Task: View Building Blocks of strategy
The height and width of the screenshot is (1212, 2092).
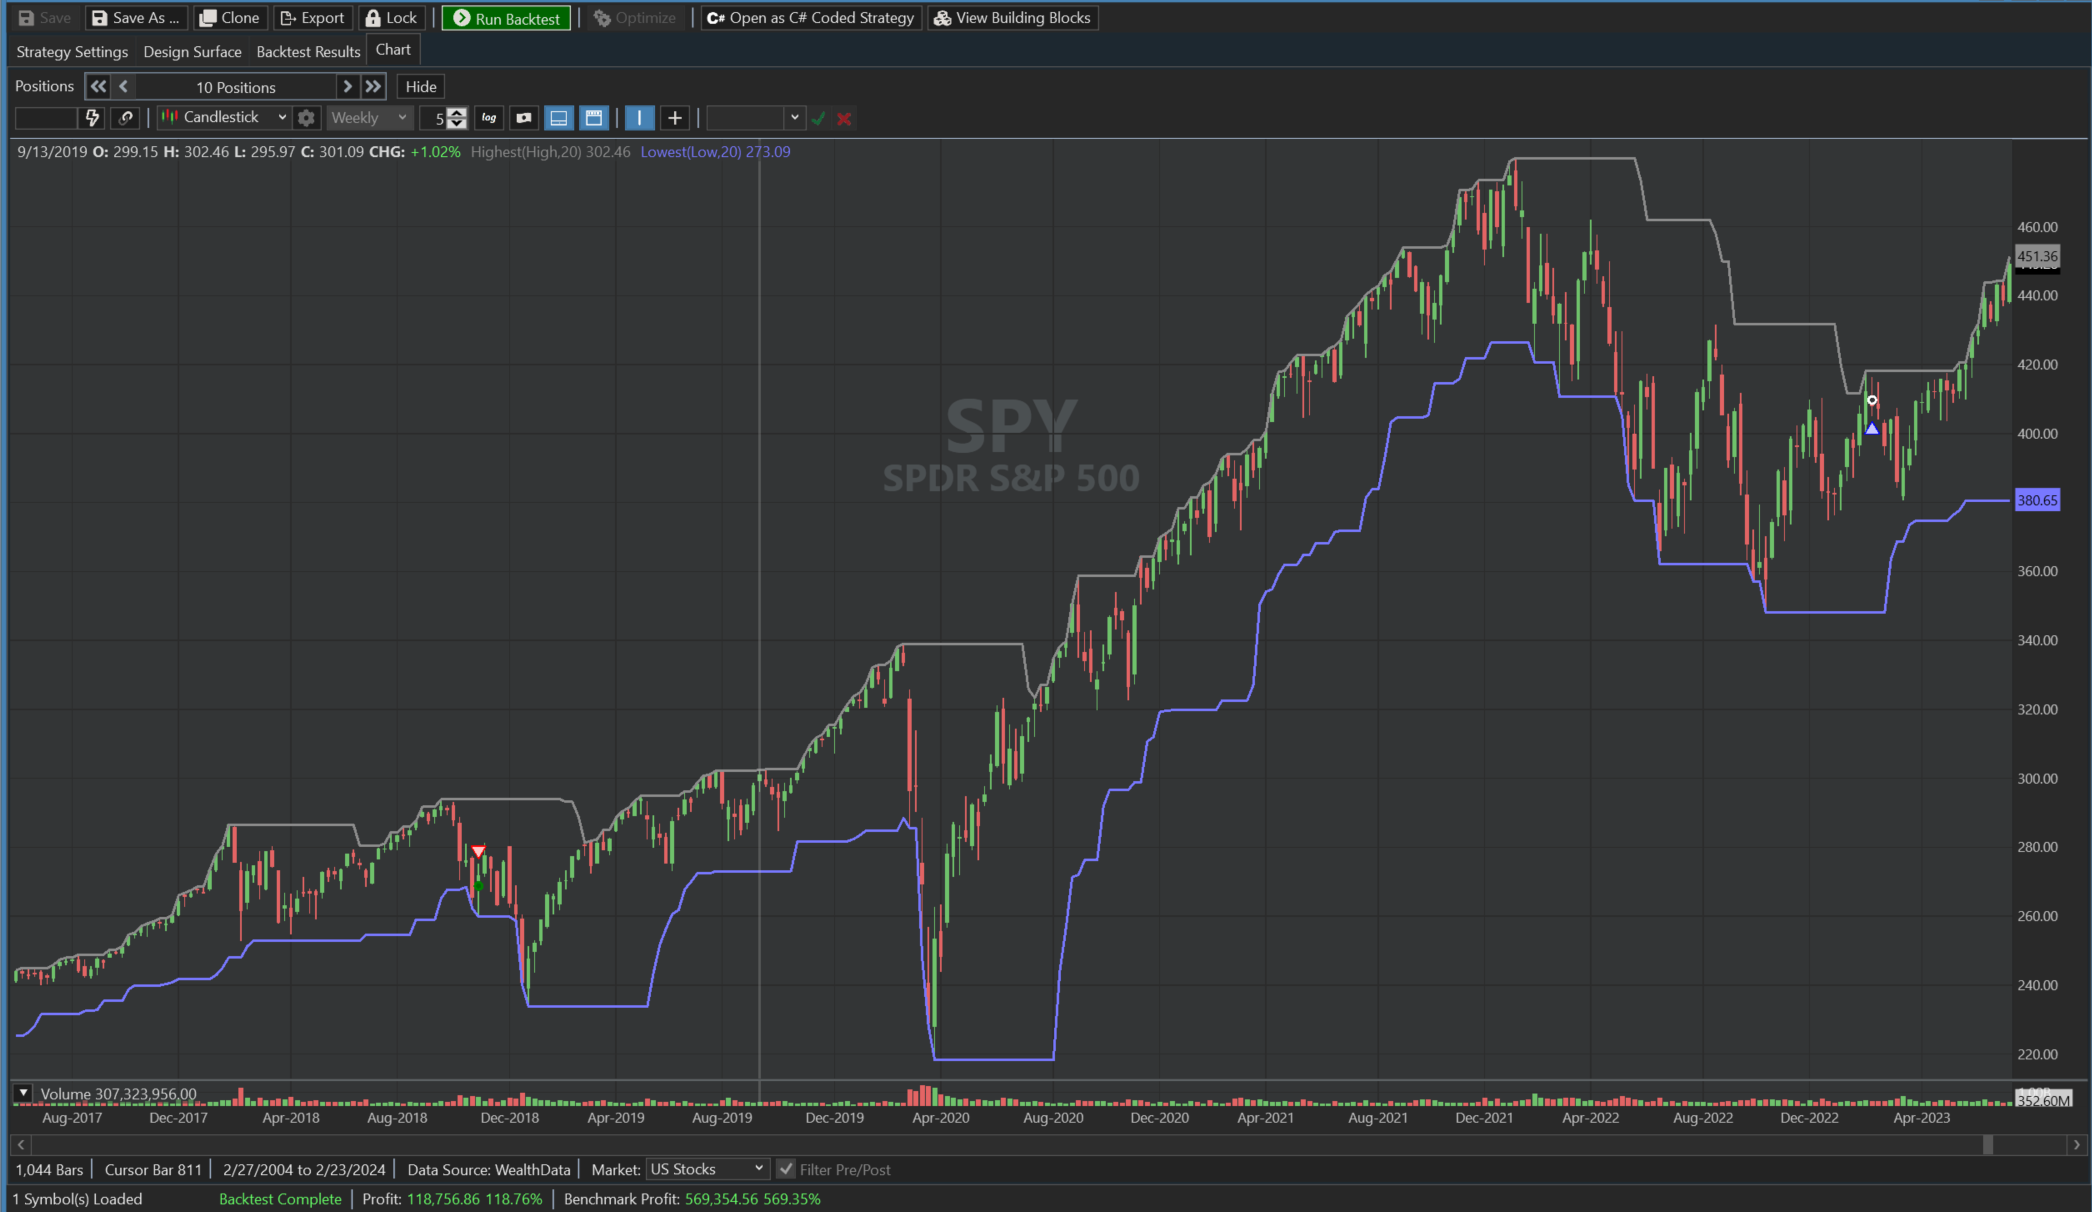Action: pos(1013,18)
